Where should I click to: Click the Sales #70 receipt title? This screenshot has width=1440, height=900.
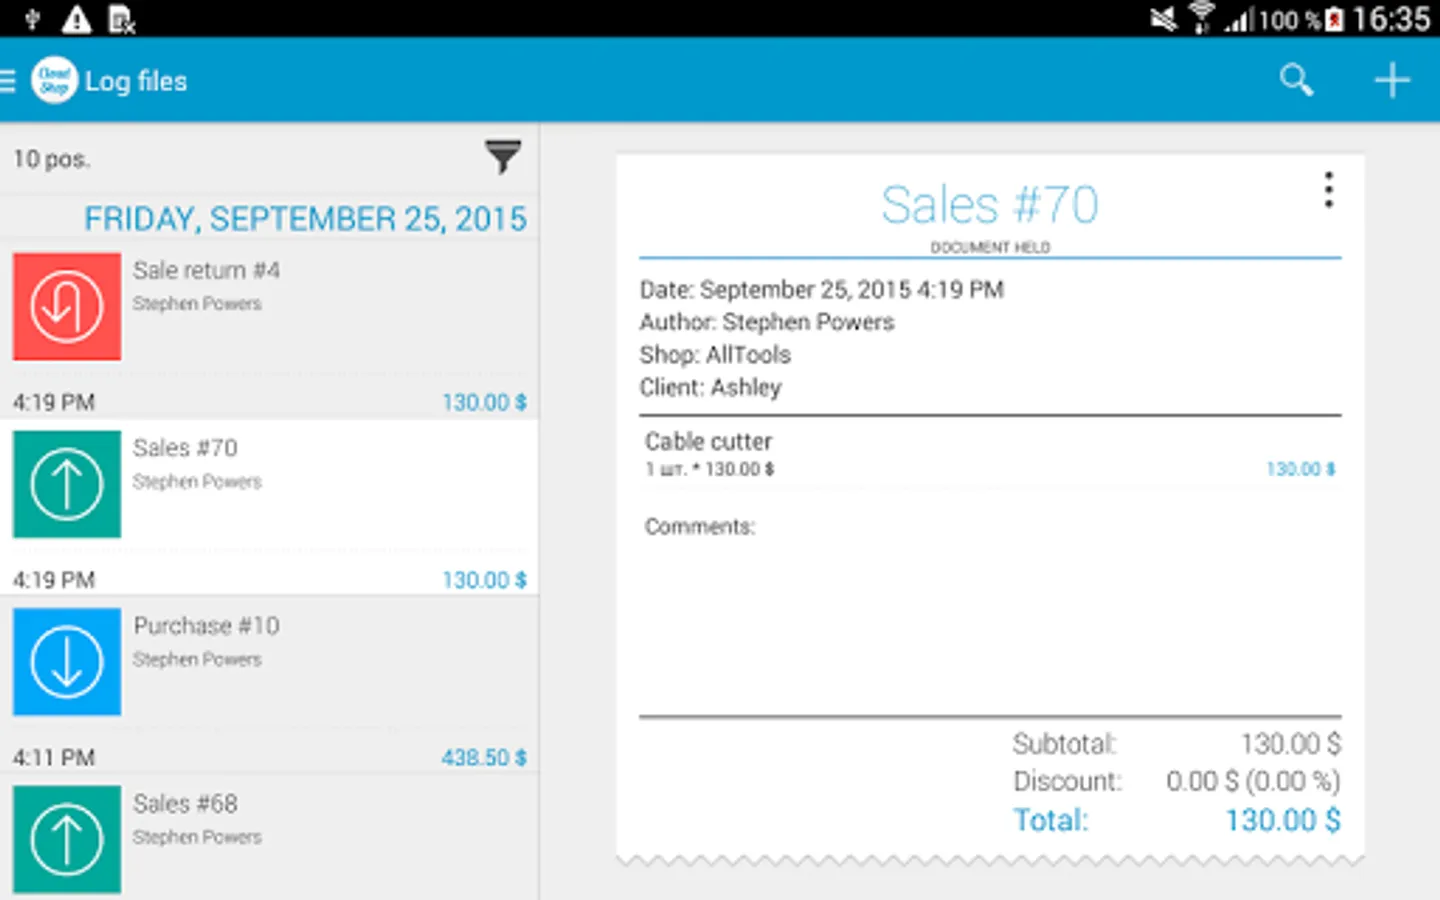coord(989,205)
